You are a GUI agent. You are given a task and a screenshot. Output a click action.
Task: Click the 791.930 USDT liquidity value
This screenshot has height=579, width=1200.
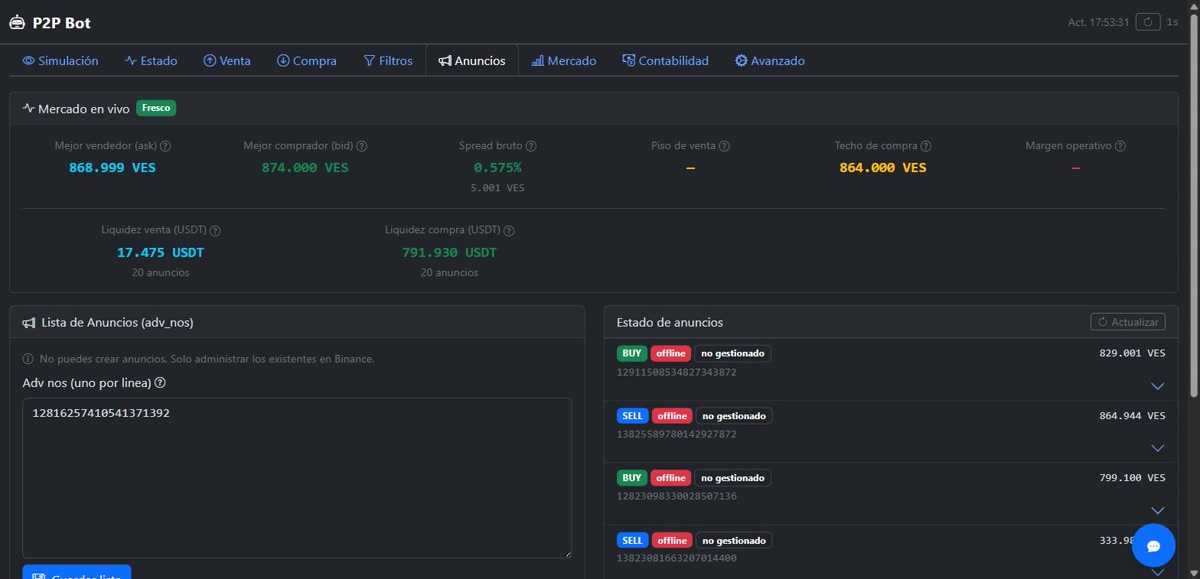click(x=450, y=253)
